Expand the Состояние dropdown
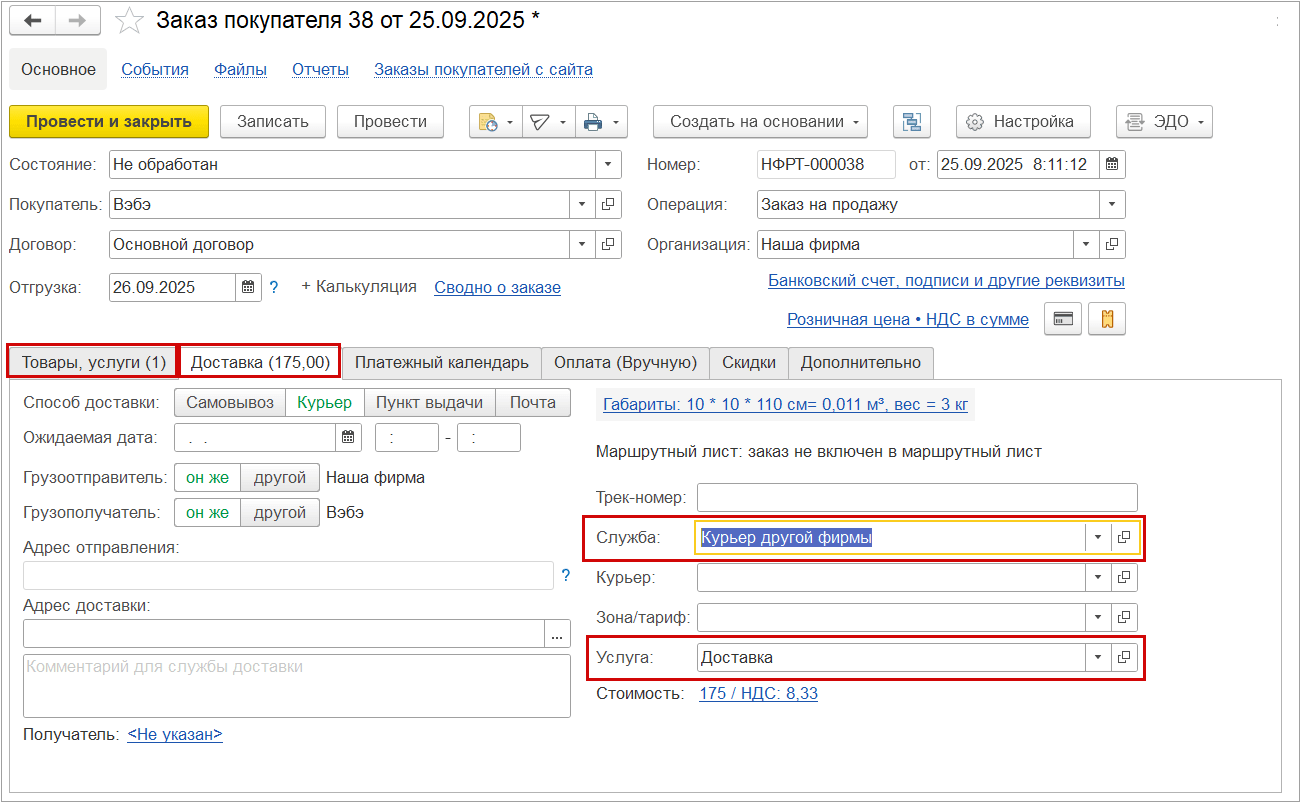Screen dimensions: 1300x802 coord(608,164)
